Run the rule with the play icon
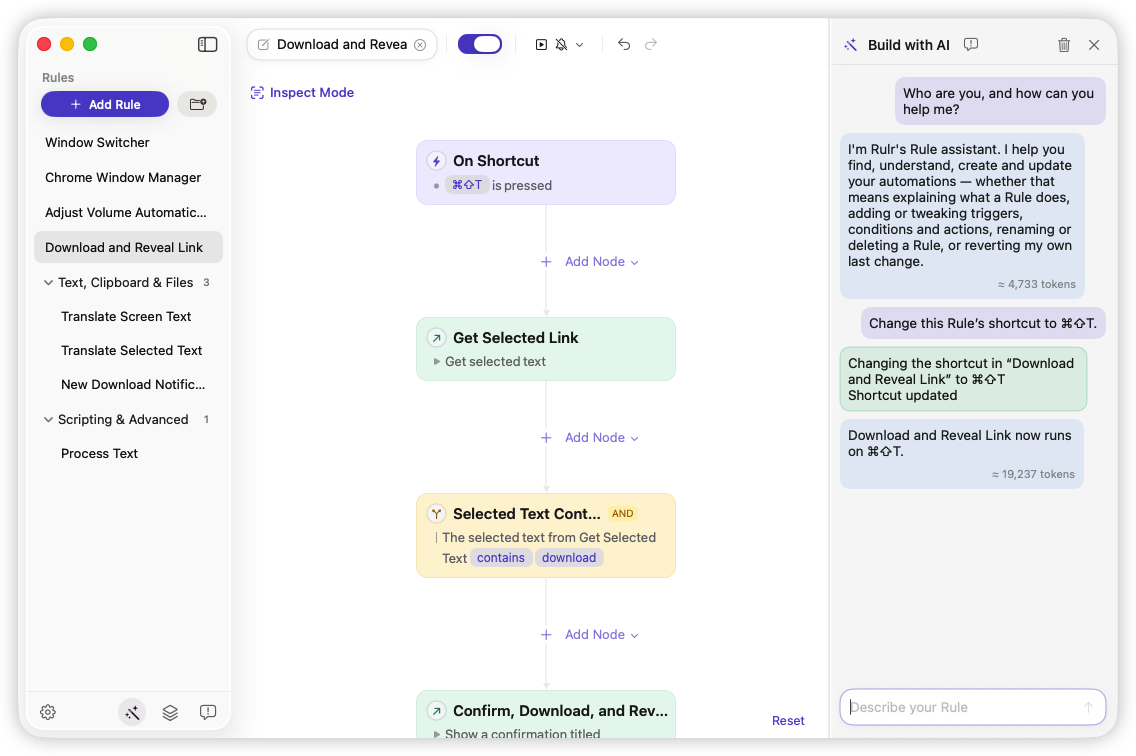 pyautogui.click(x=541, y=45)
